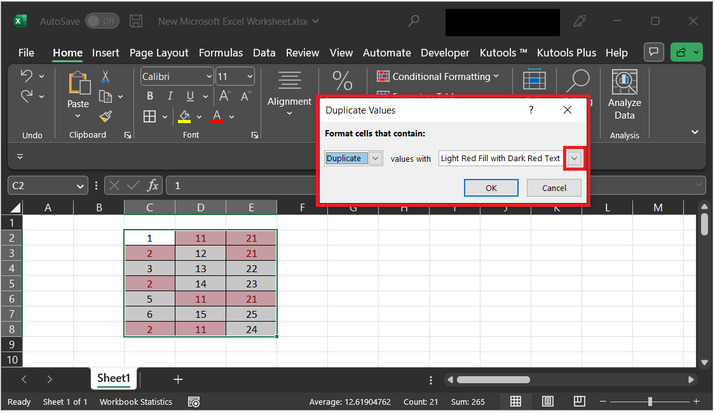715x413 pixels.
Task: Click the dialog help question mark
Action: pos(531,110)
